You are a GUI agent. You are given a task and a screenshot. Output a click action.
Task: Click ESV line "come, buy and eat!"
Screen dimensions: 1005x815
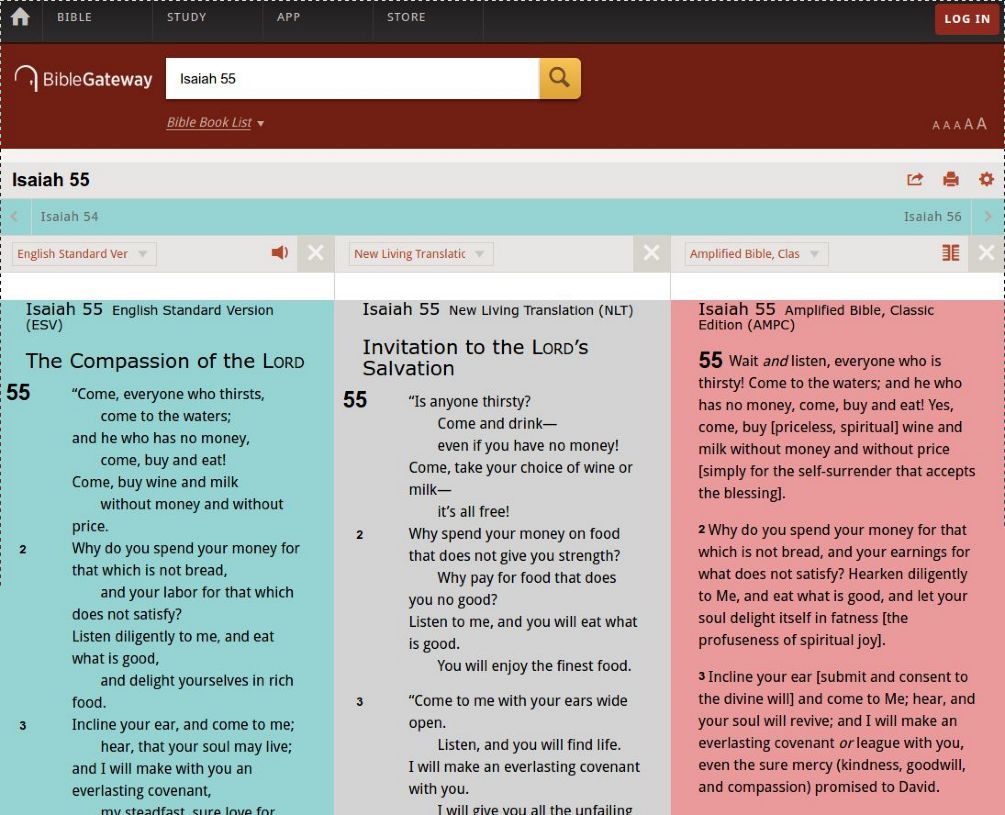(163, 460)
